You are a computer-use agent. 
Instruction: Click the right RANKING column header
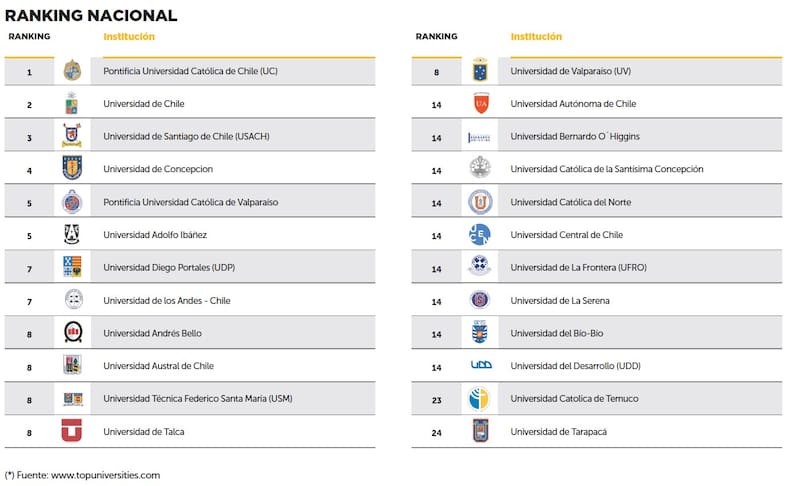point(436,37)
